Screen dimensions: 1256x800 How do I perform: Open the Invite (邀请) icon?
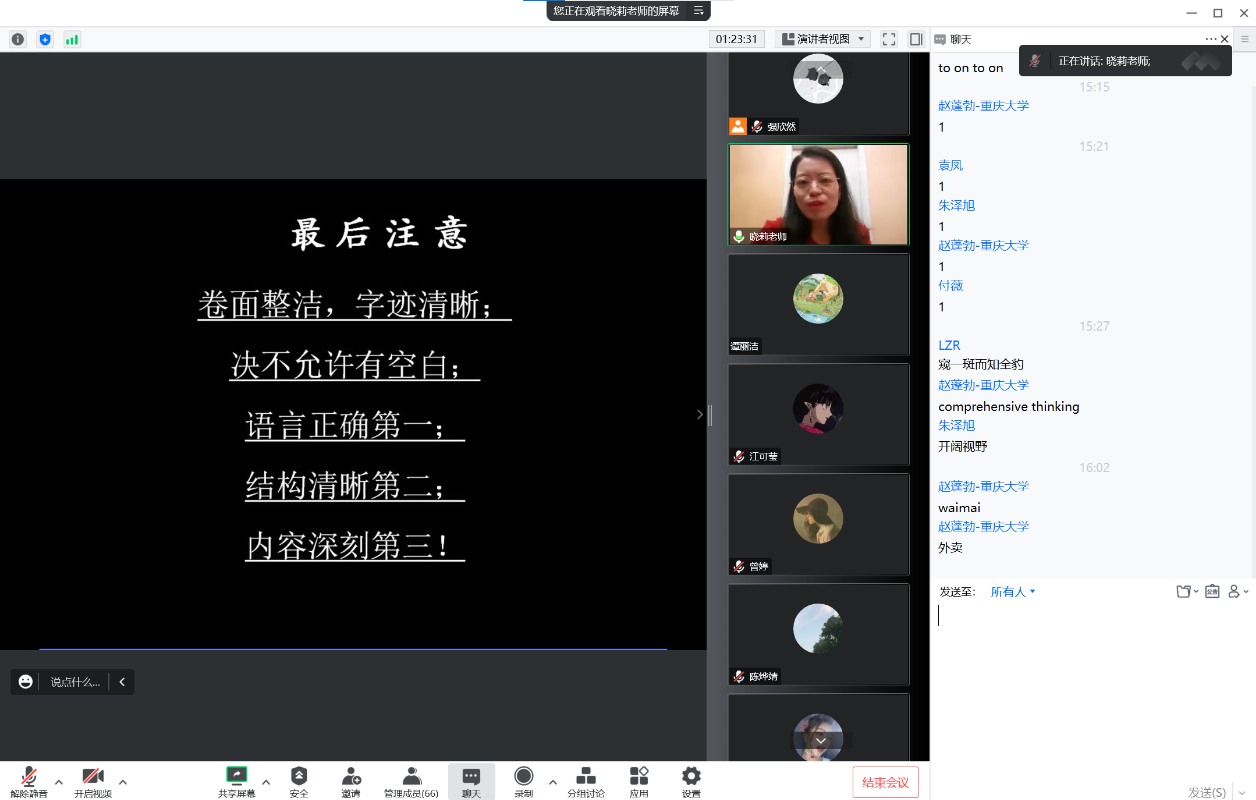point(351,780)
